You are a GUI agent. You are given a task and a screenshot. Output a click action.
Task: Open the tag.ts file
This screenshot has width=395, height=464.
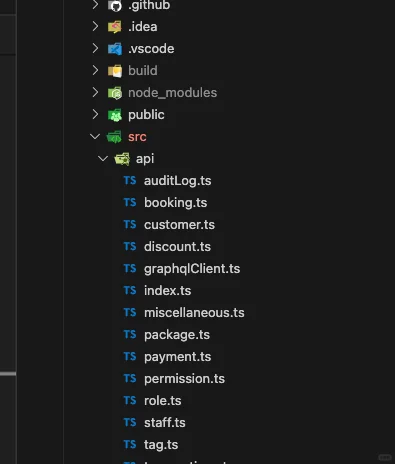pyautogui.click(x=161, y=445)
